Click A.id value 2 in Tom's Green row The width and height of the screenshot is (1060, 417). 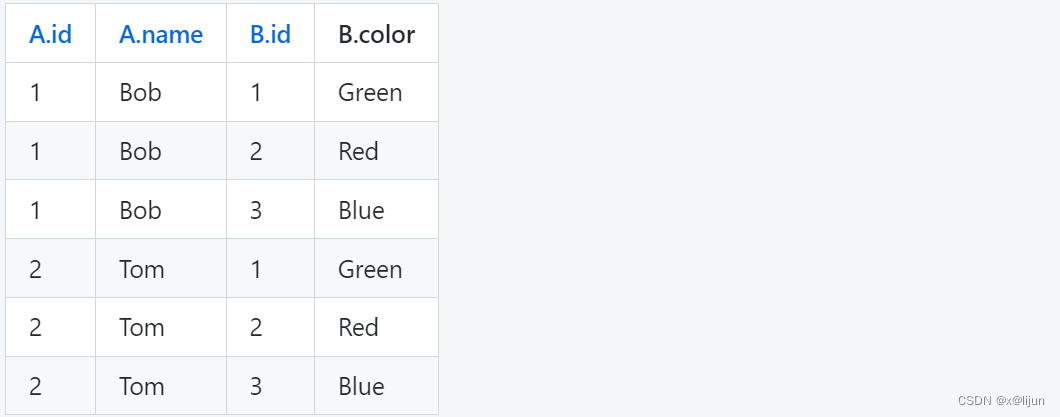(x=35, y=270)
